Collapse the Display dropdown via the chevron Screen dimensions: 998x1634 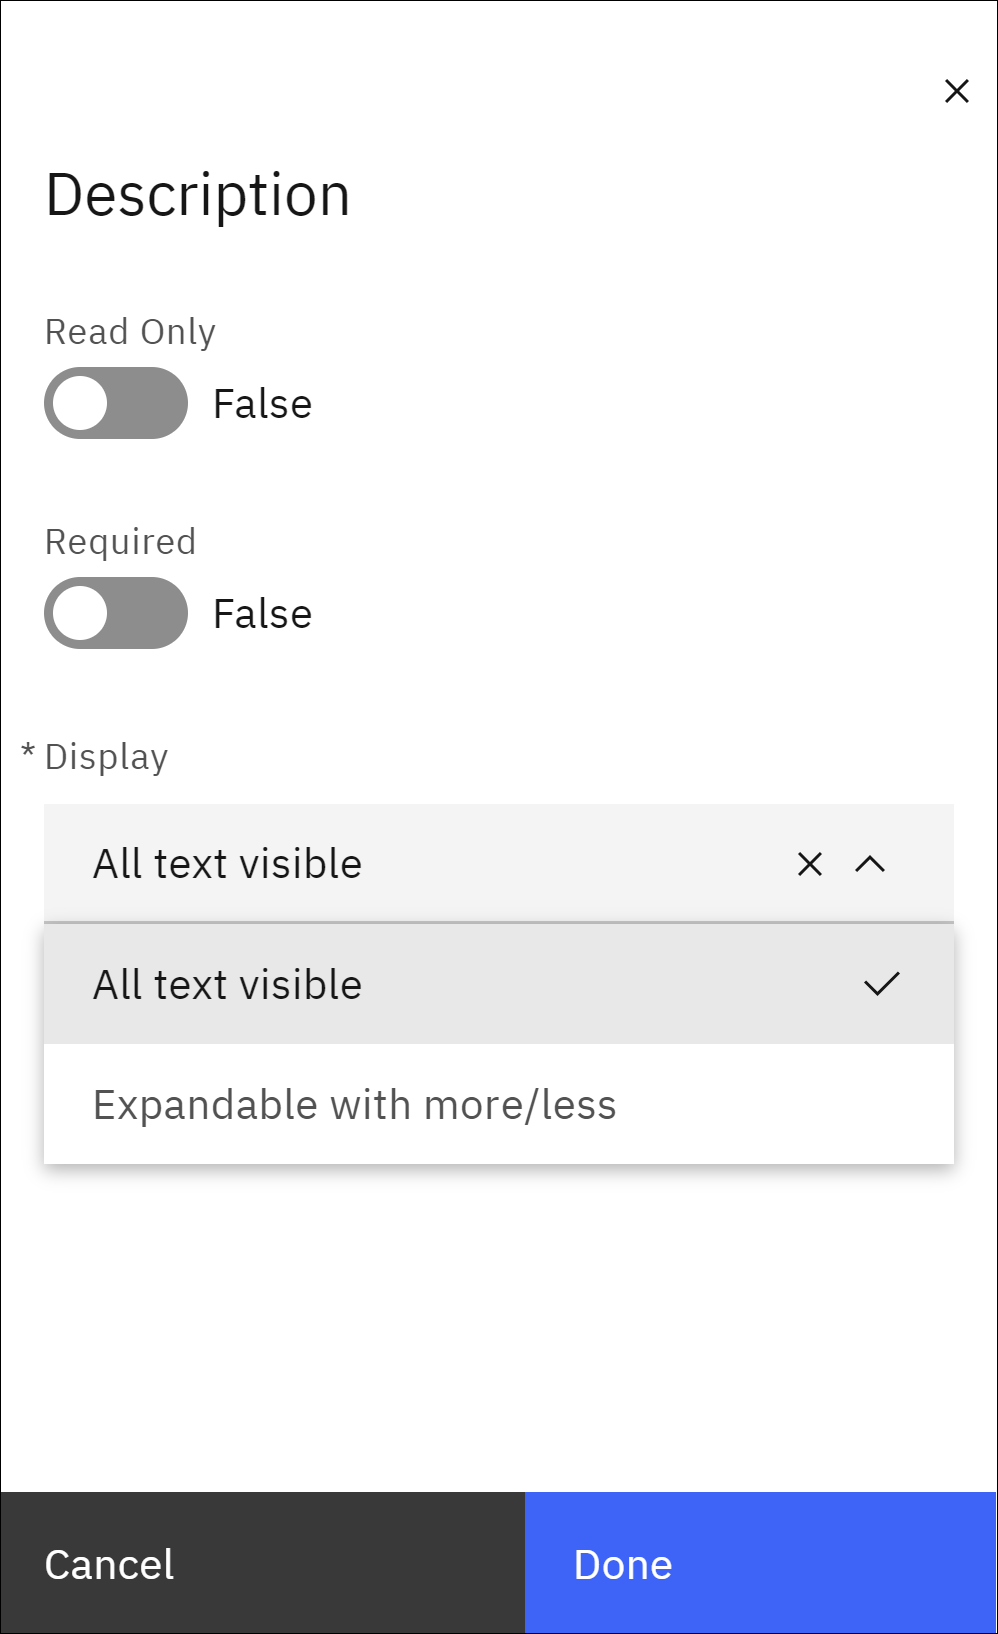[x=869, y=863]
